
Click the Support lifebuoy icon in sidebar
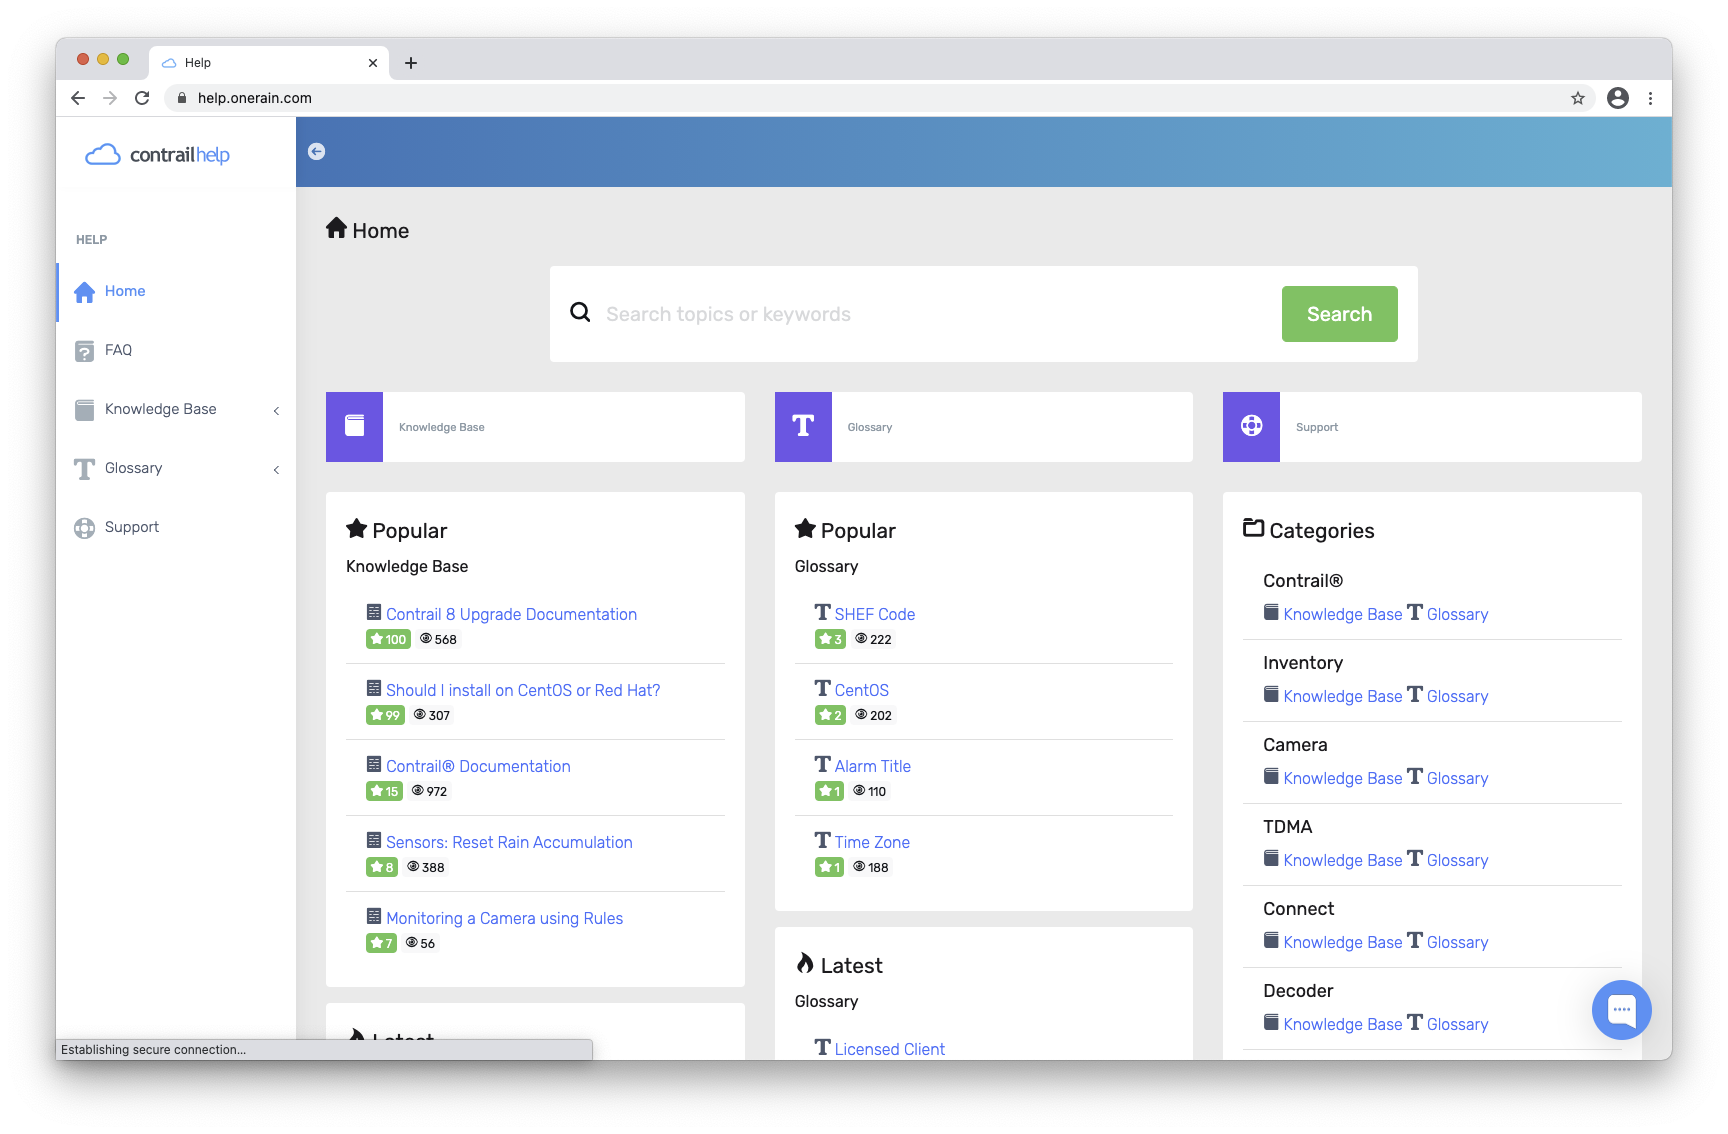(x=85, y=528)
